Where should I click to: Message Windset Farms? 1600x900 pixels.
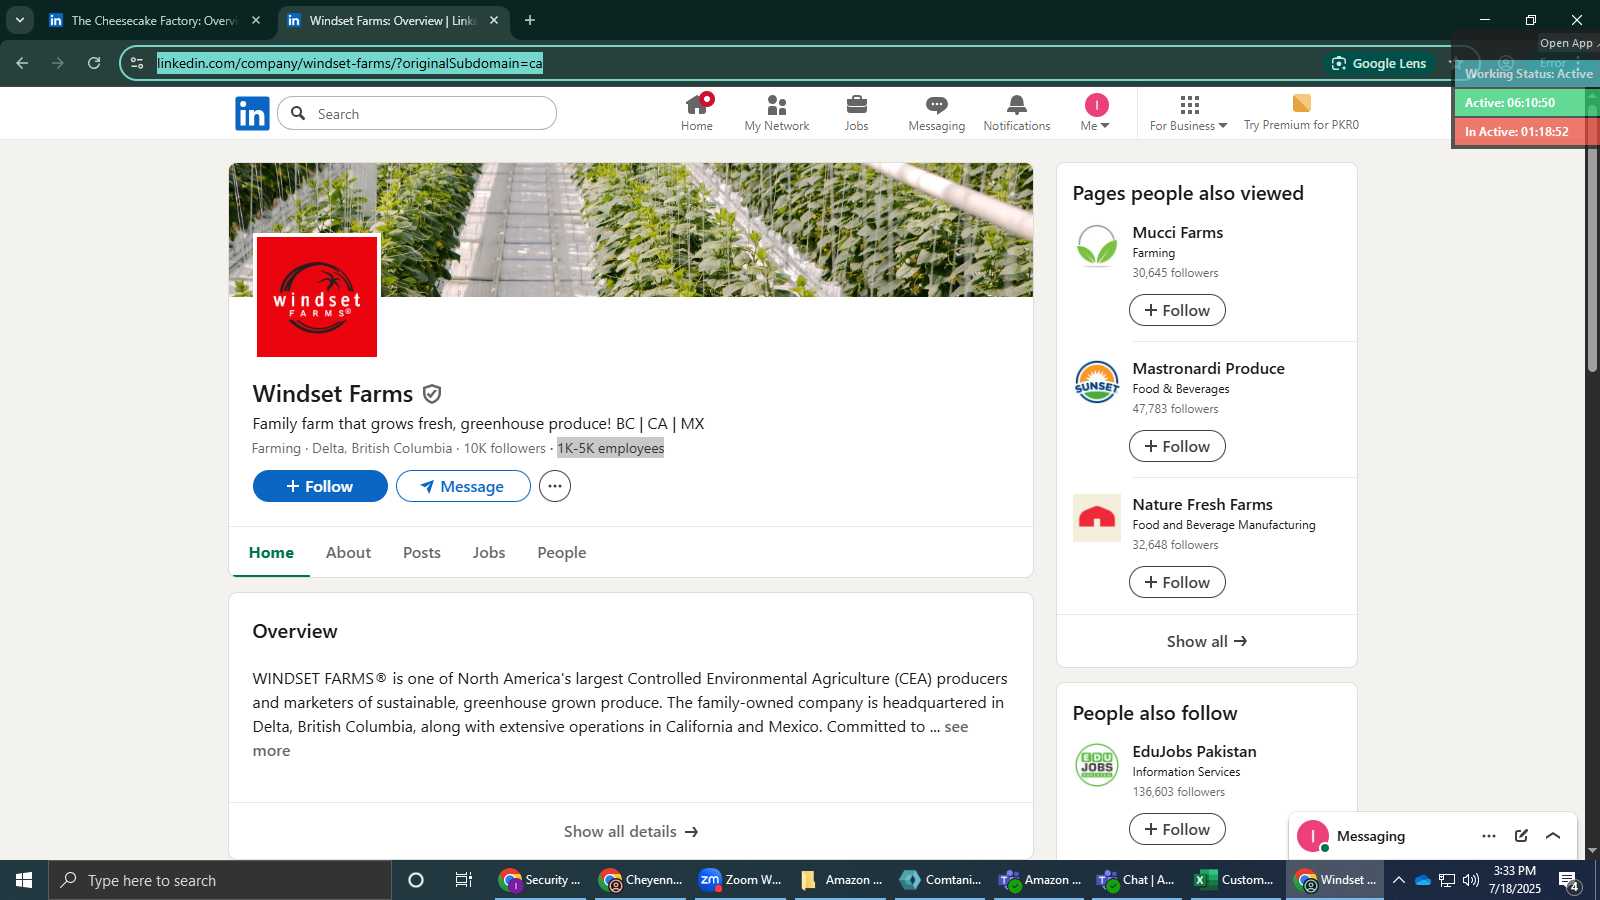click(463, 486)
